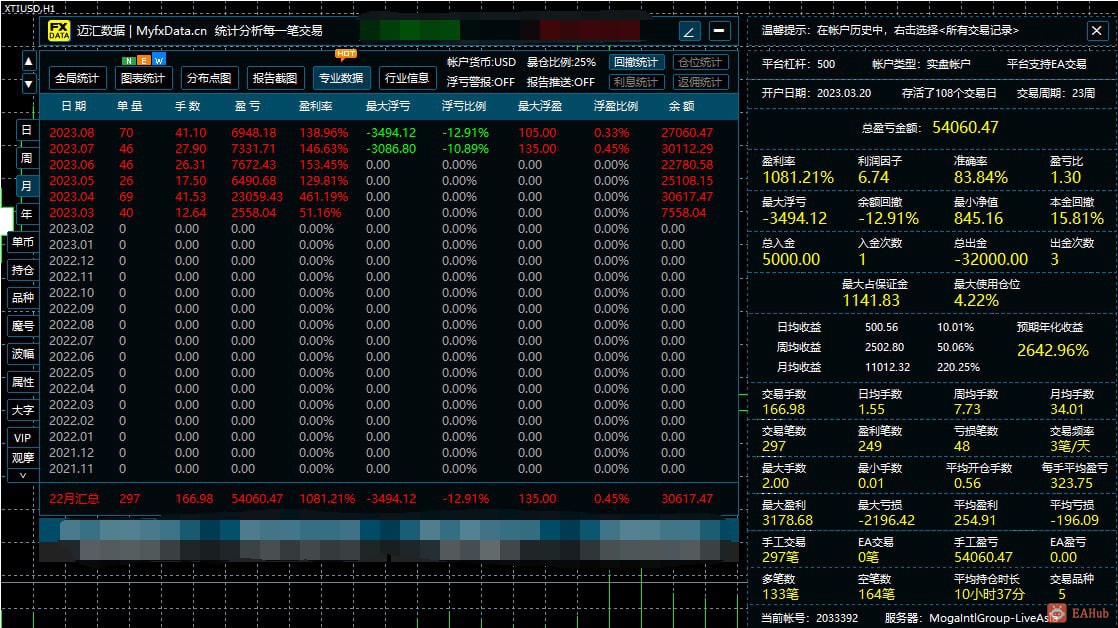
Task: Click balance value 27060.47
Action: (x=687, y=133)
